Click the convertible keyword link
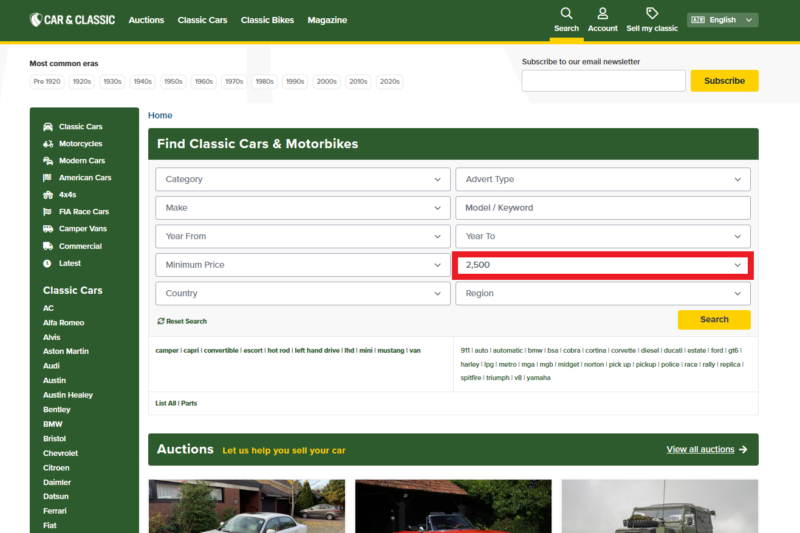The height and width of the screenshot is (533, 800). coord(221,350)
